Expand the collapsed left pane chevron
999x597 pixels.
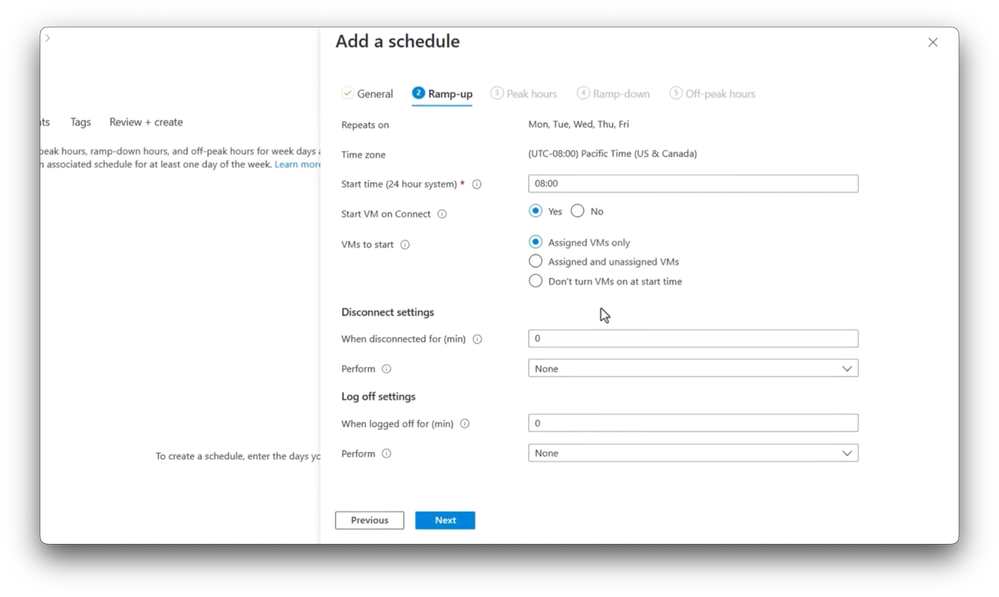pos(47,38)
